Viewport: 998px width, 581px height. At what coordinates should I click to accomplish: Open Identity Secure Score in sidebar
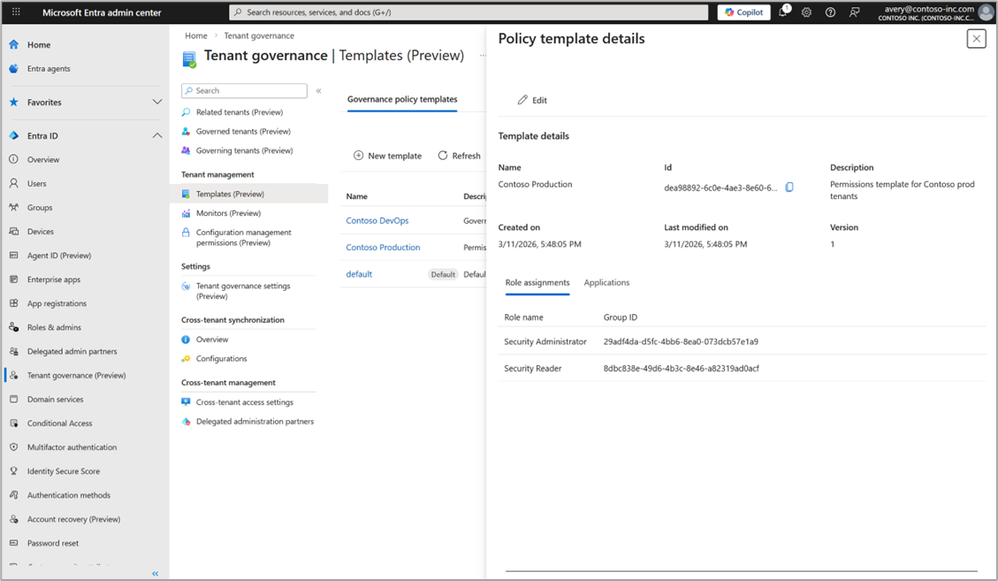click(x=63, y=471)
